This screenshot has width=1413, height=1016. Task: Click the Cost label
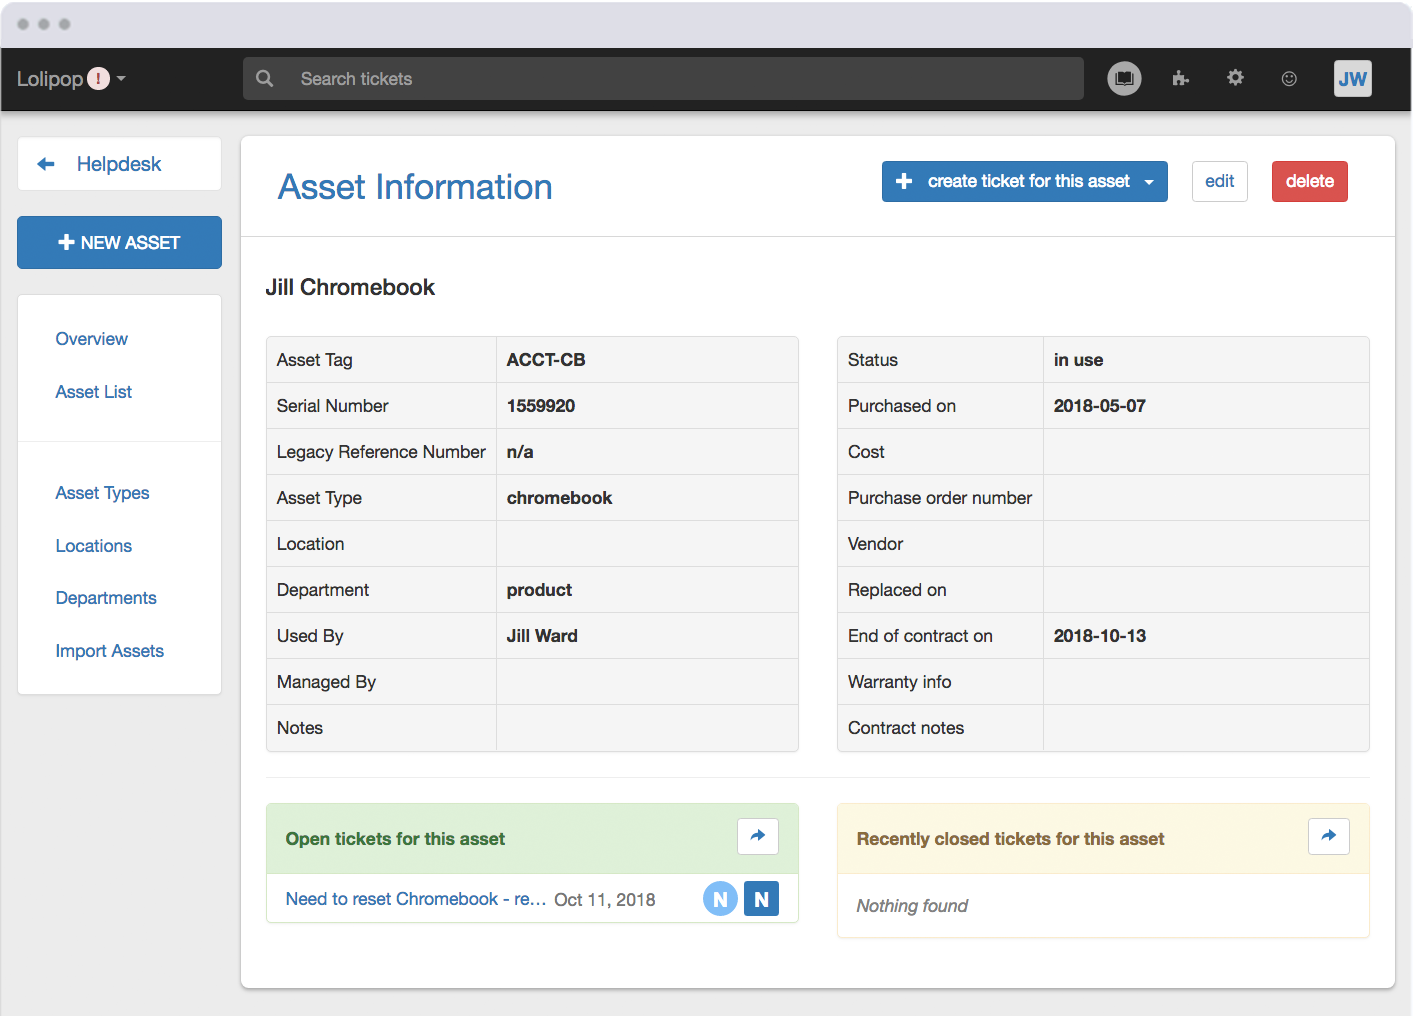[x=866, y=452]
